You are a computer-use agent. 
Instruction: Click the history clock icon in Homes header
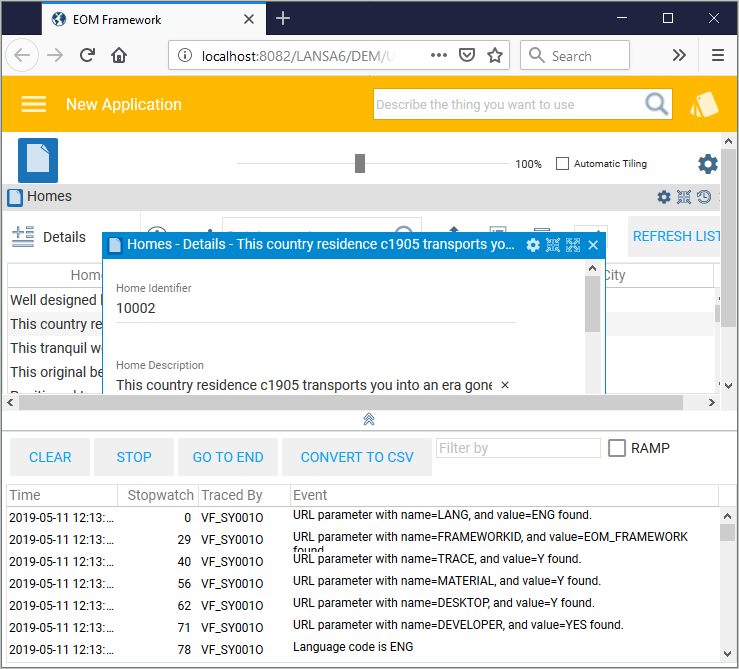point(704,197)
